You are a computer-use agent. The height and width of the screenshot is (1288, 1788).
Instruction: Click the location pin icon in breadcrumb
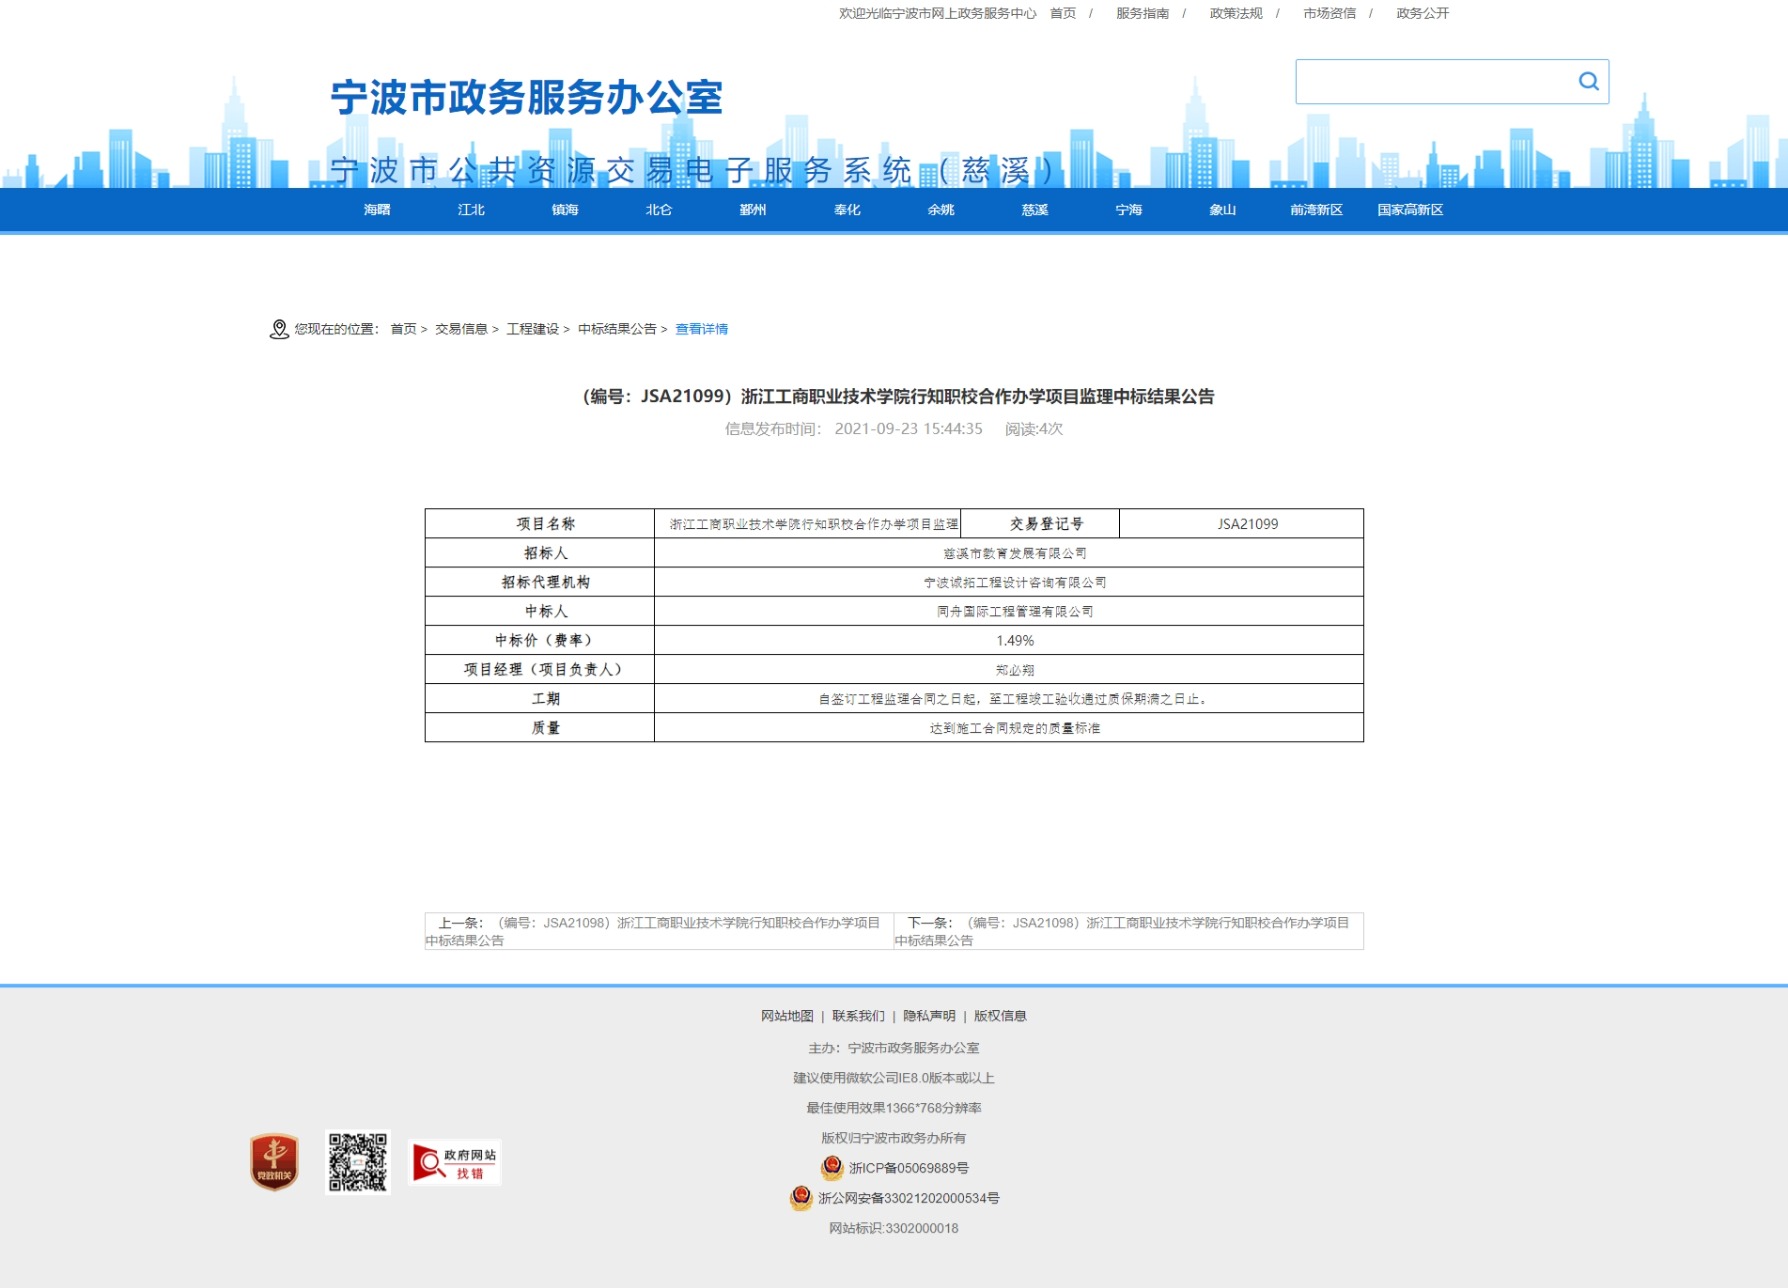[x=279, y=329]
